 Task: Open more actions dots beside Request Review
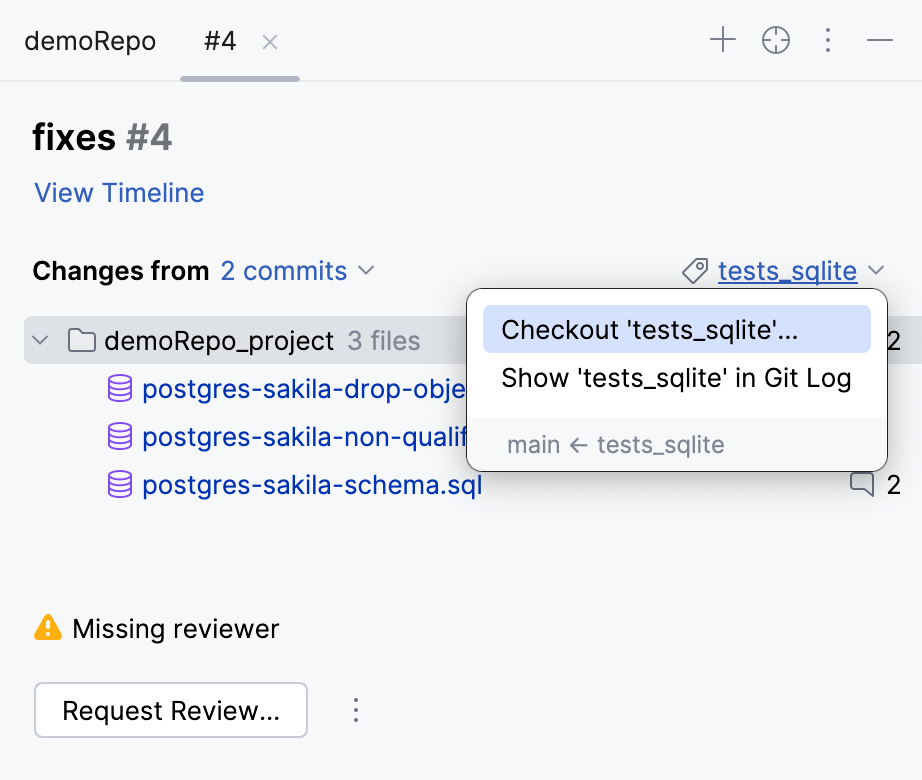(x=355, y=710)
